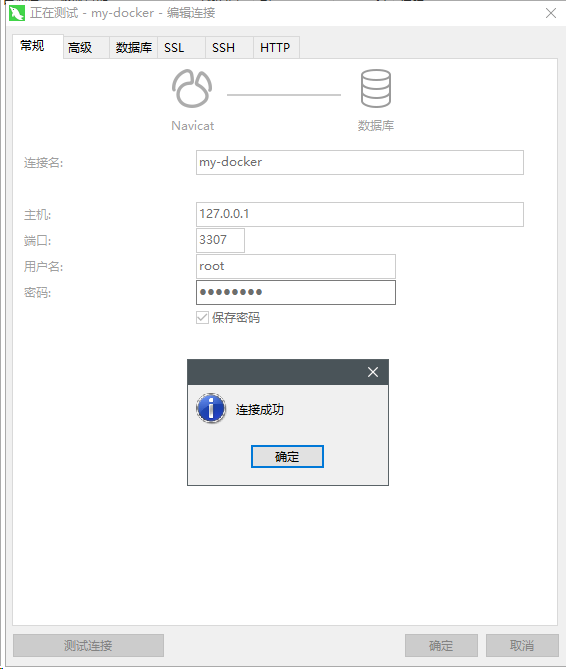Focus the host field containing 127.0.0.1
This screenshot has width=566, height=669.
click(360, 214)
